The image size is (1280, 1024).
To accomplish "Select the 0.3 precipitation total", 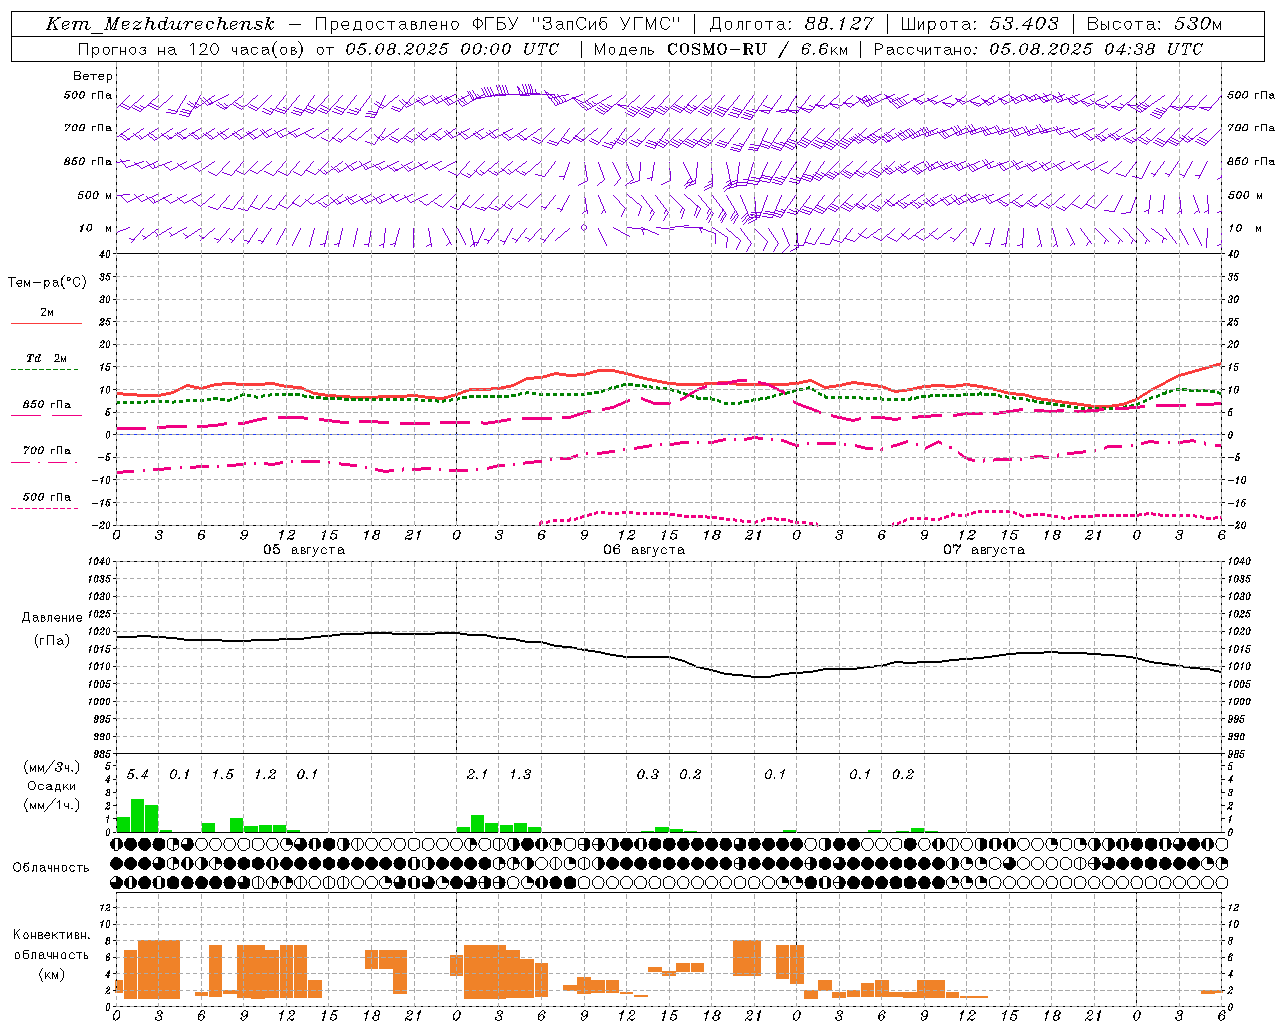I will [648, 775].
